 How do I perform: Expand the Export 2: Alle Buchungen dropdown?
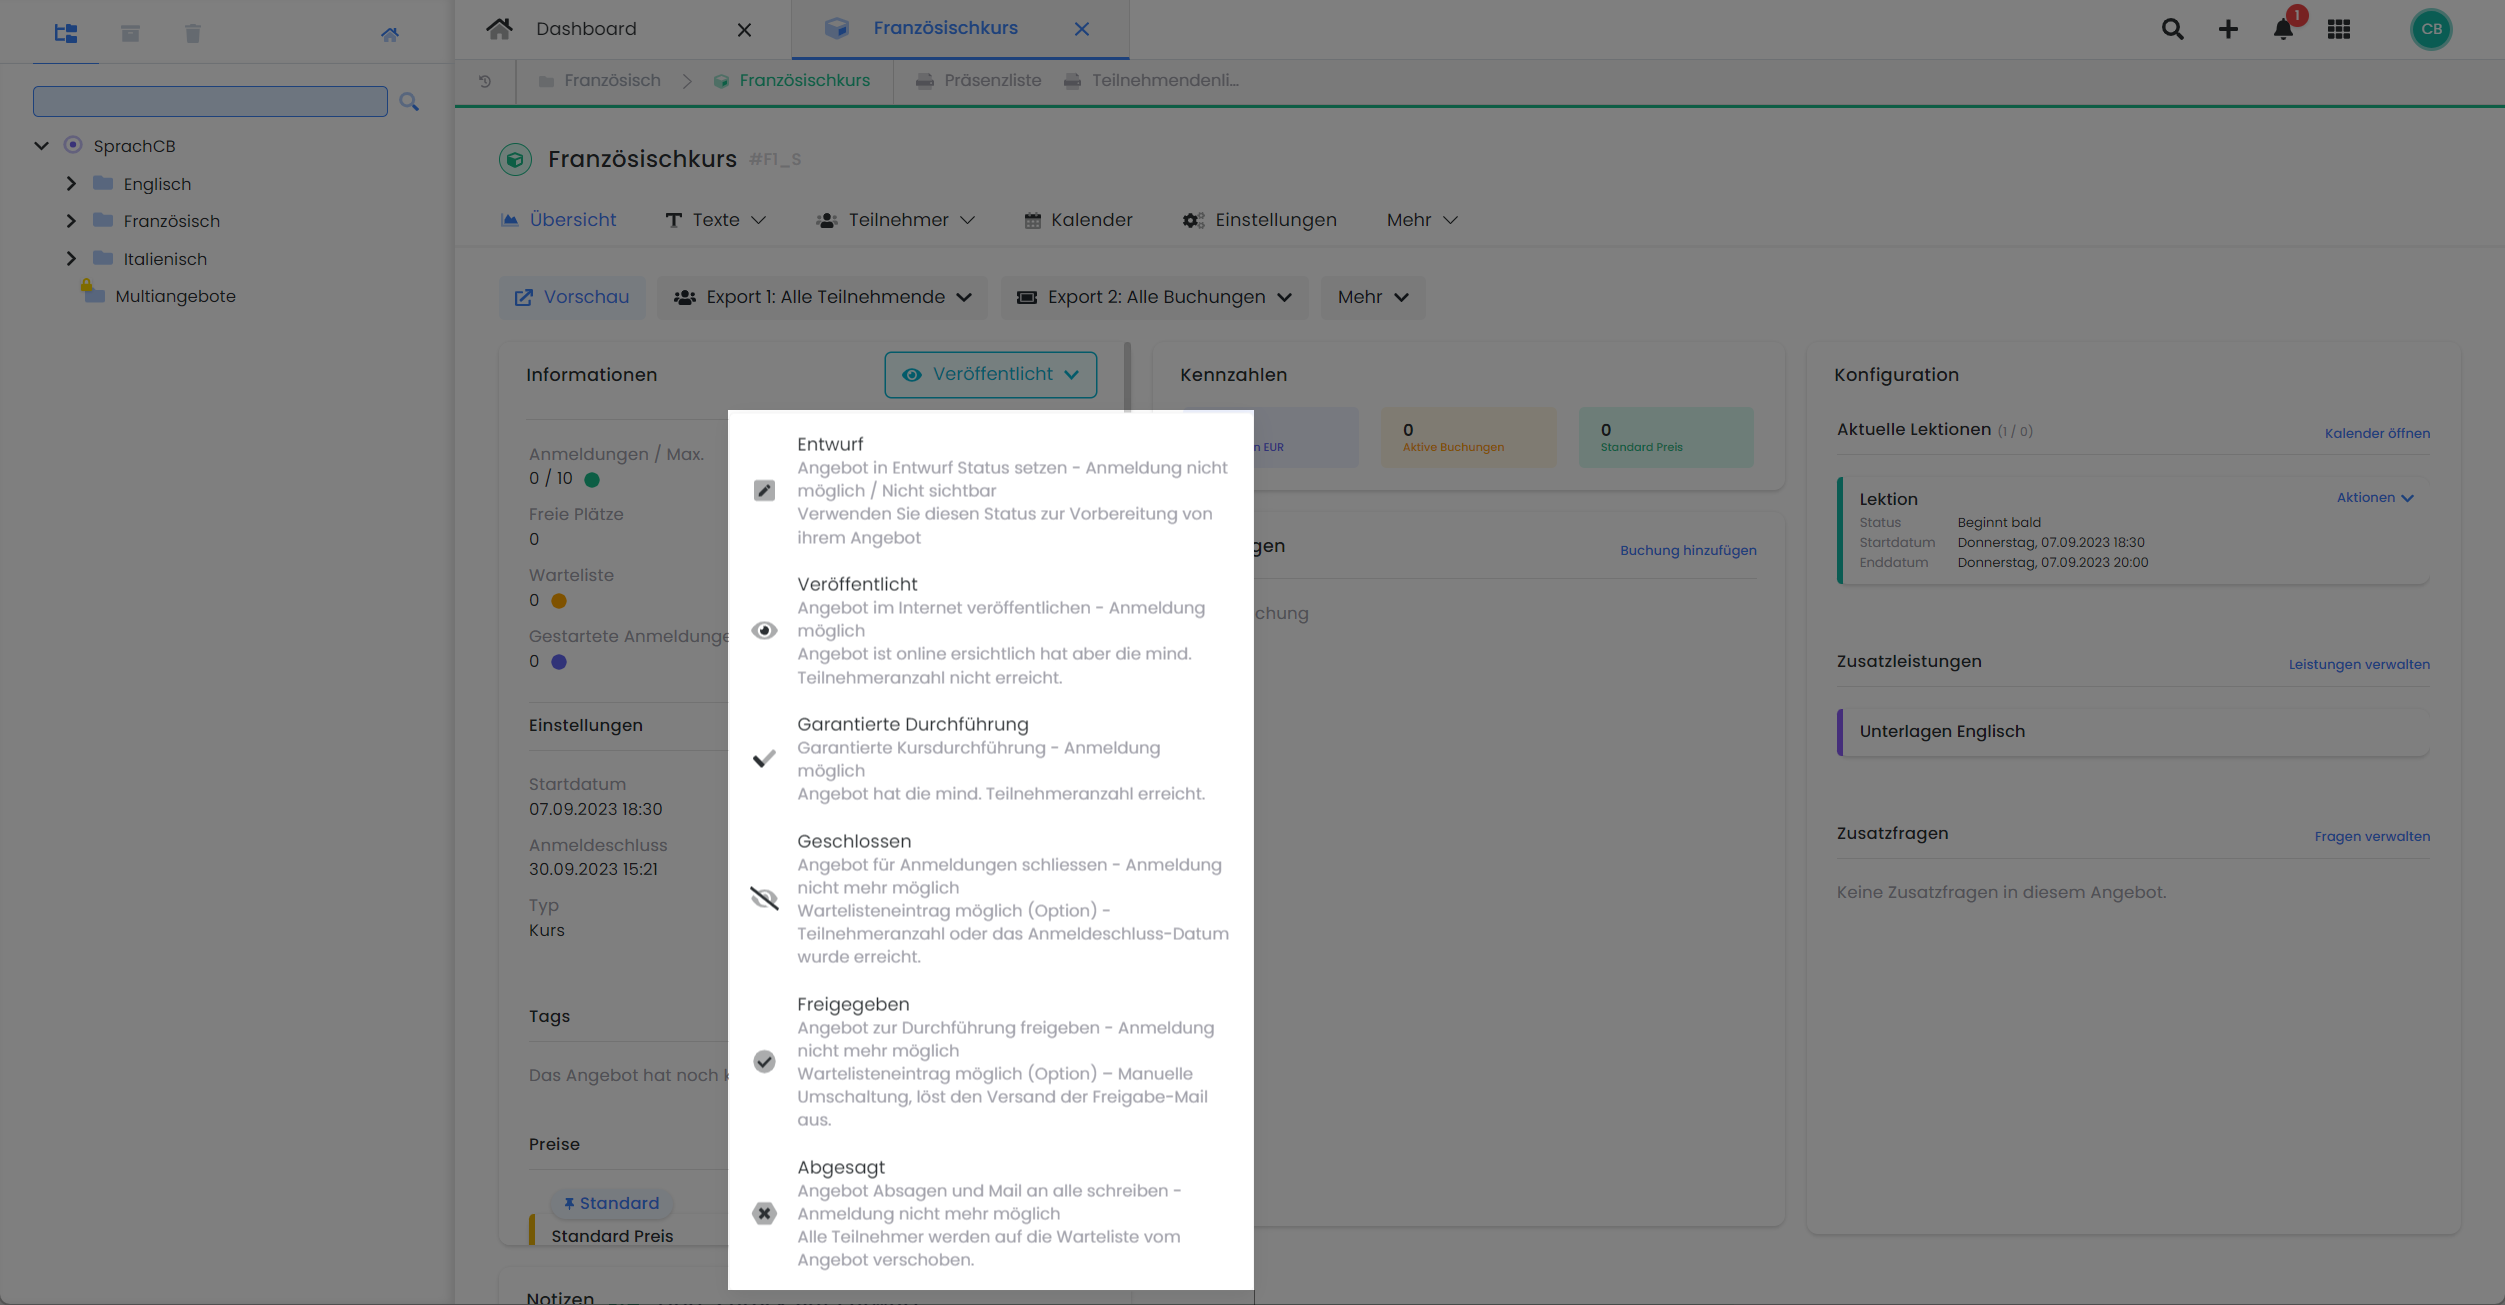tap(1153, 297)
